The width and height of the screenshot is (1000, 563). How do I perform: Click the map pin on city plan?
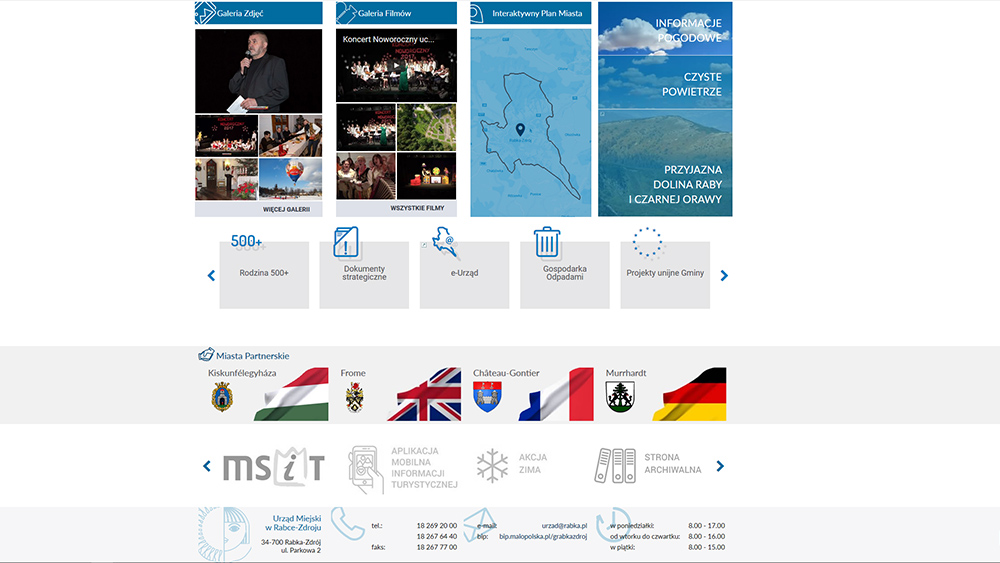point(520,130)
